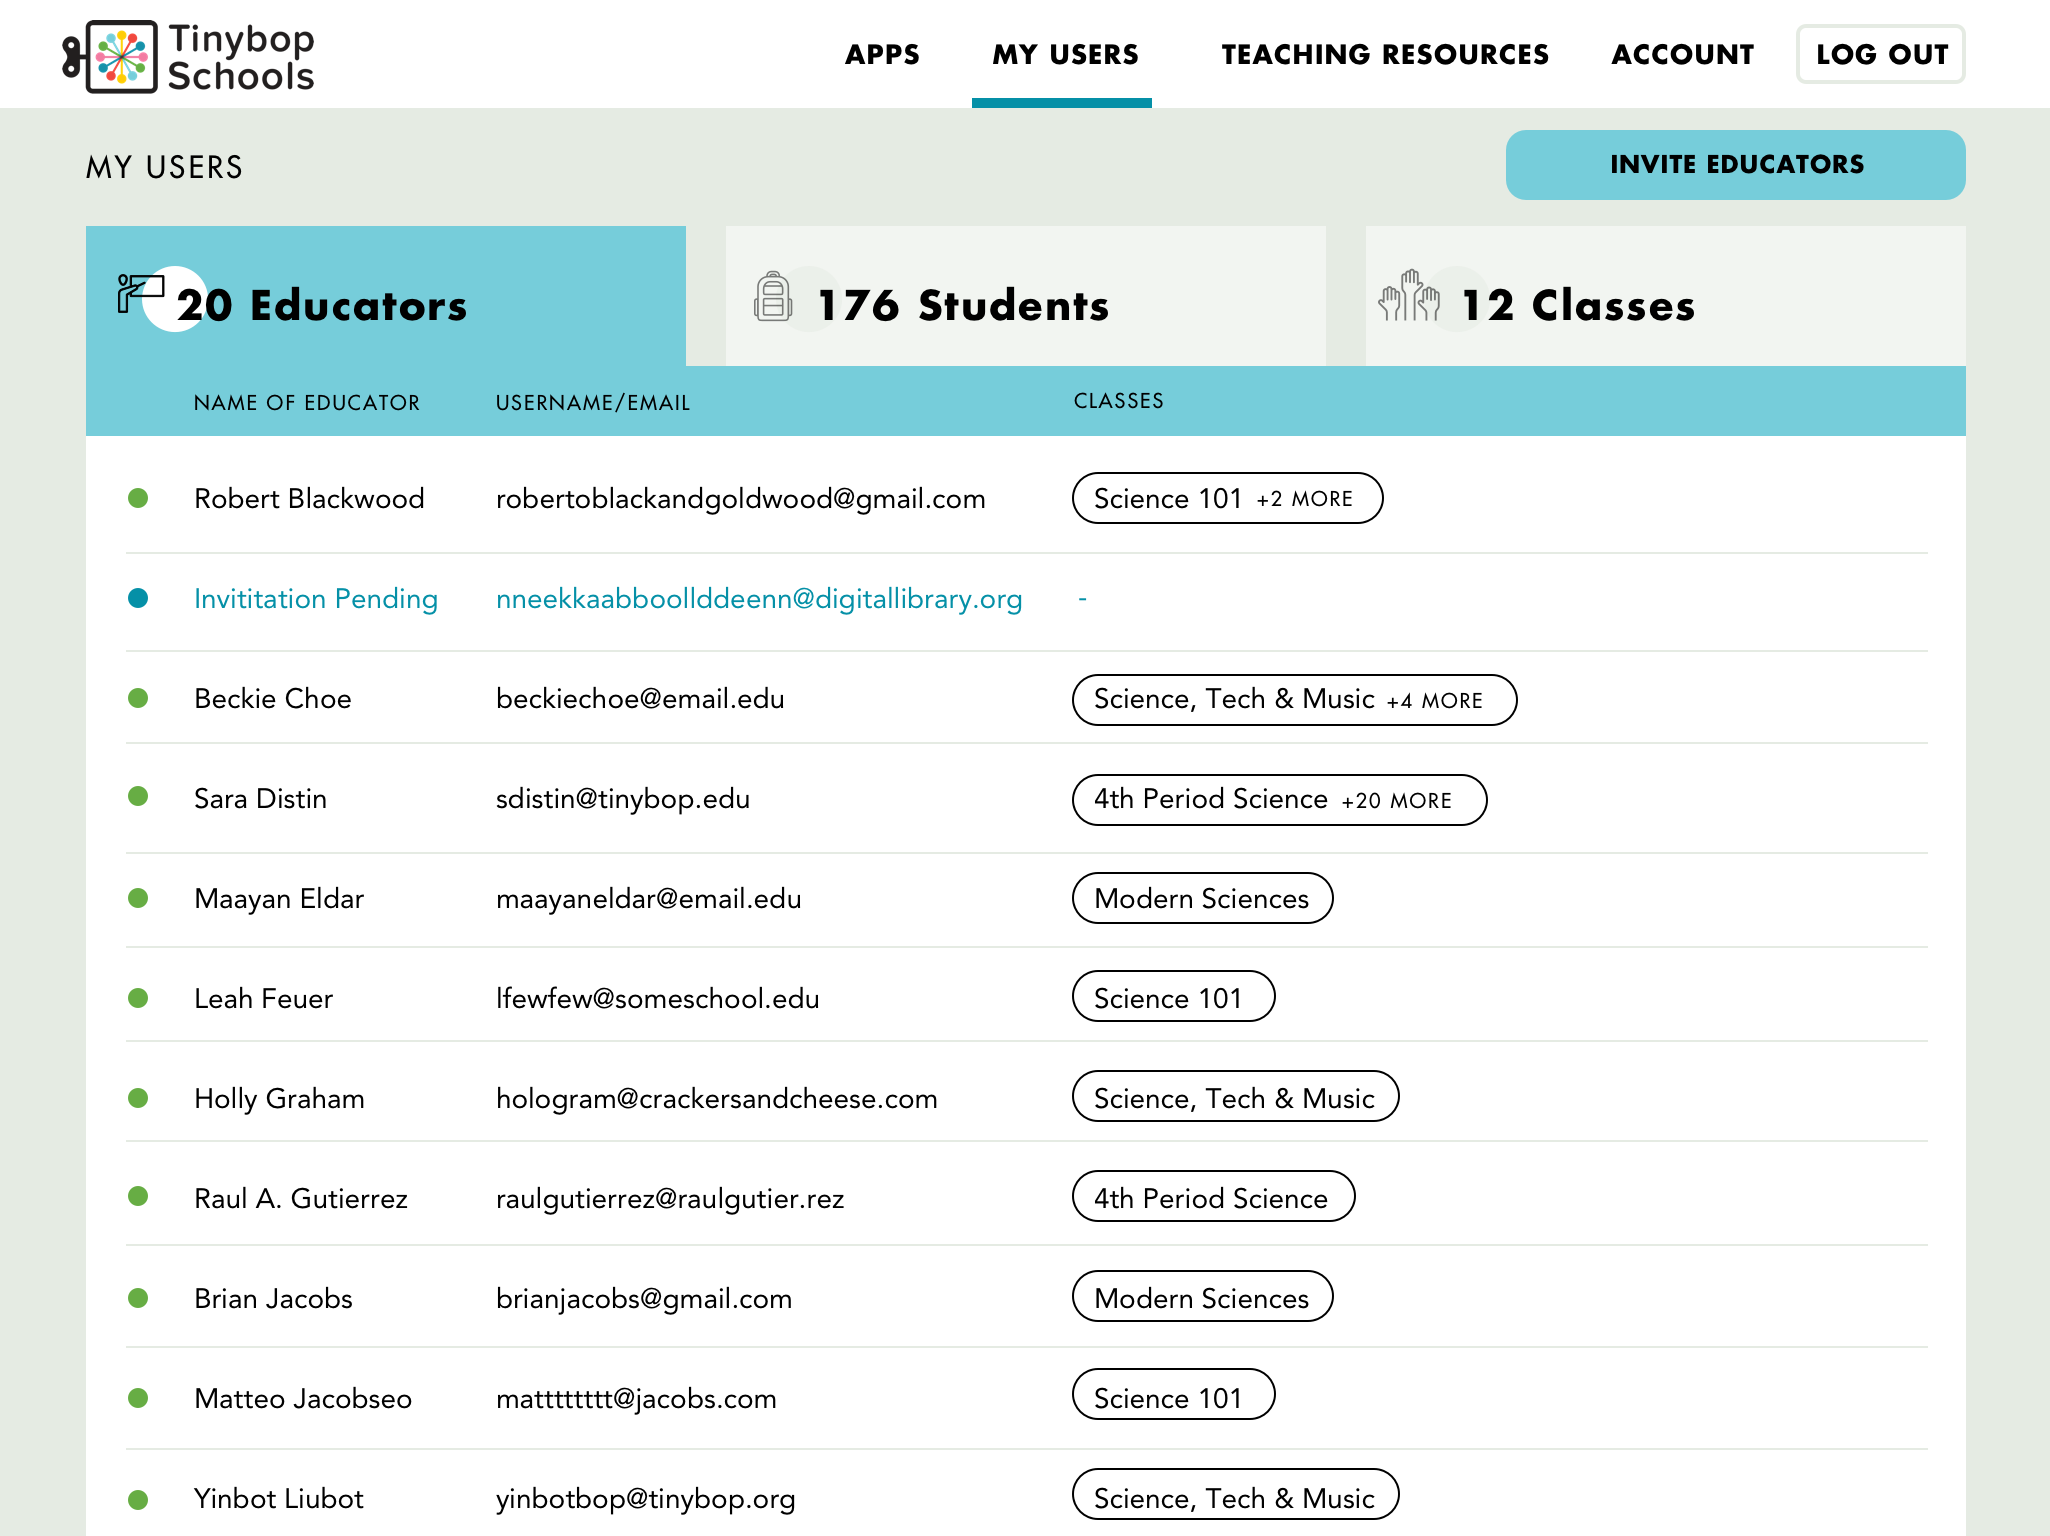This screenshot has width=2050, height=1536.
Task: Click the green status dot for Beckie Choe
Action: pos(138,698)
